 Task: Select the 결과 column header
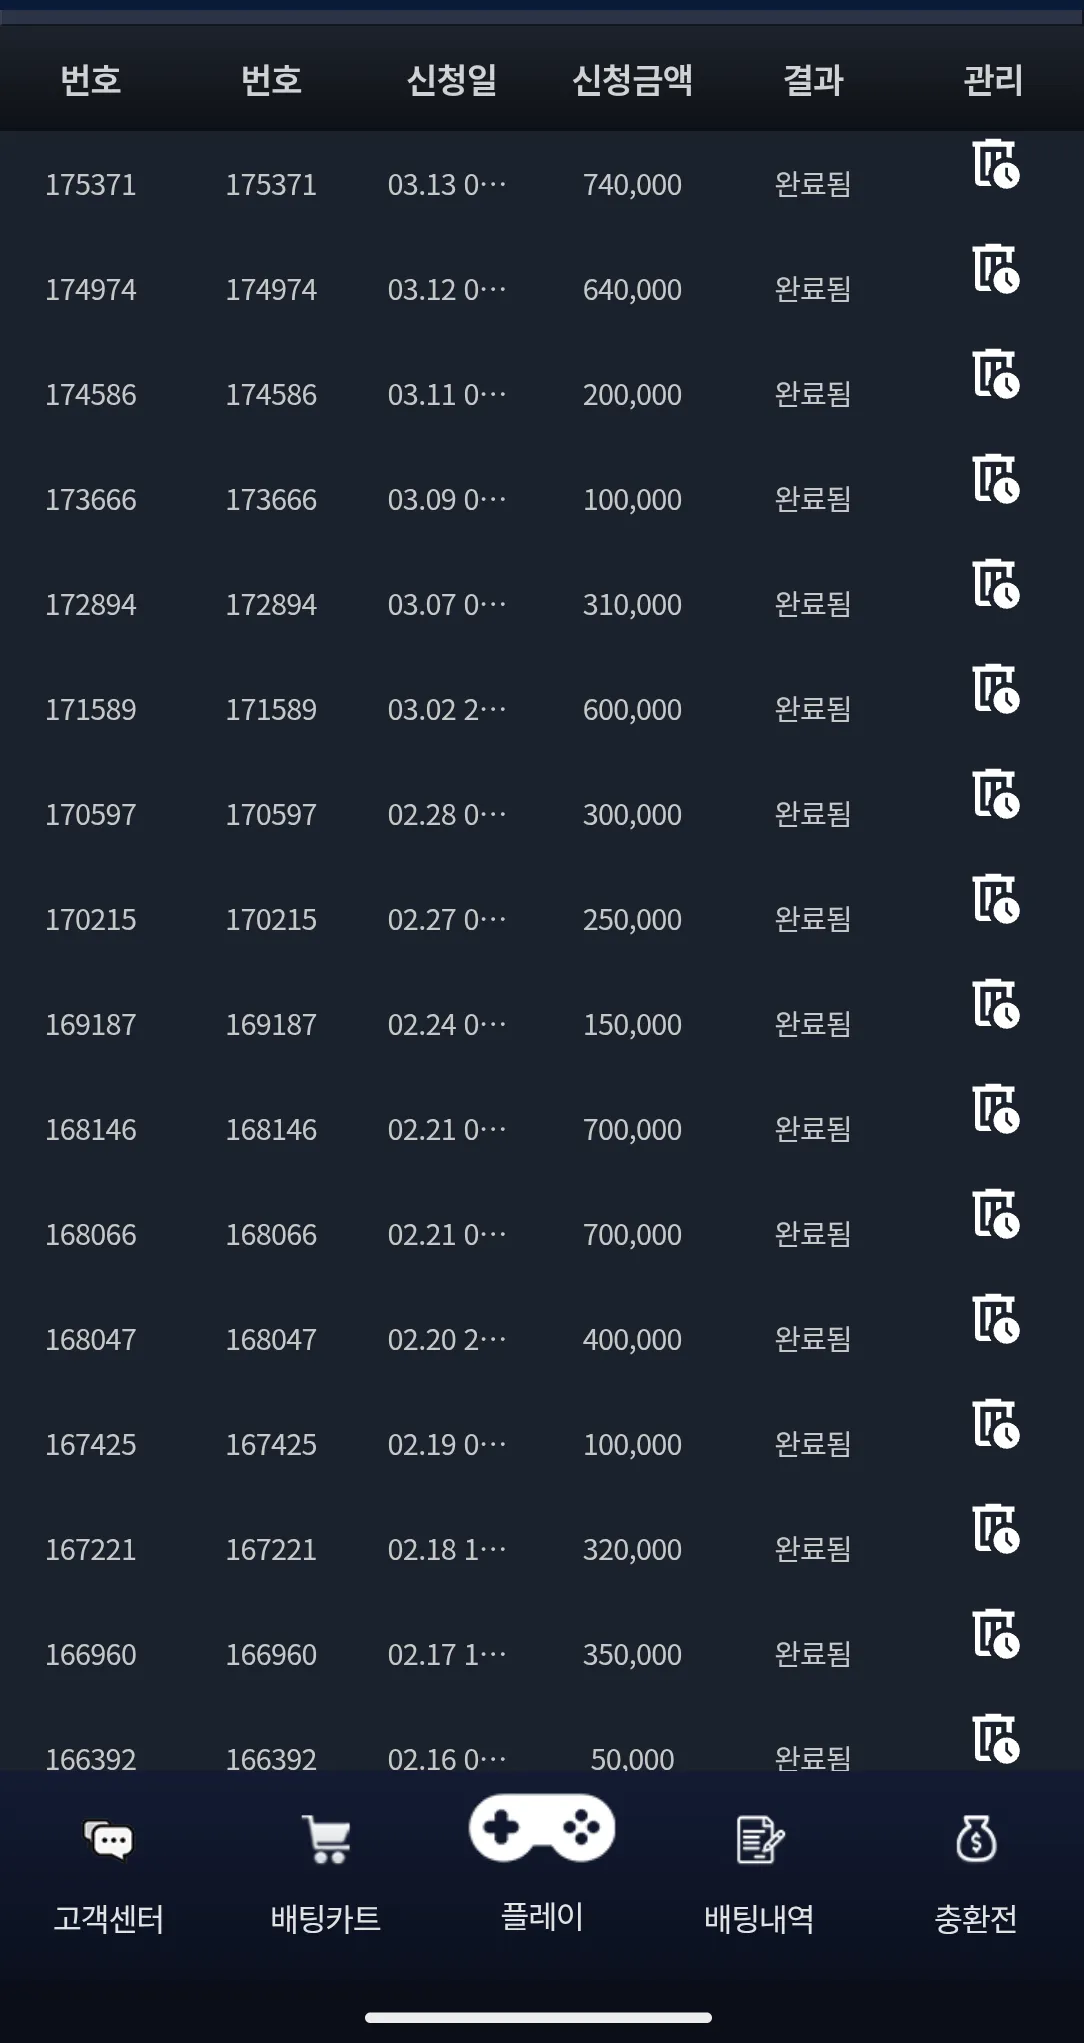813,79
